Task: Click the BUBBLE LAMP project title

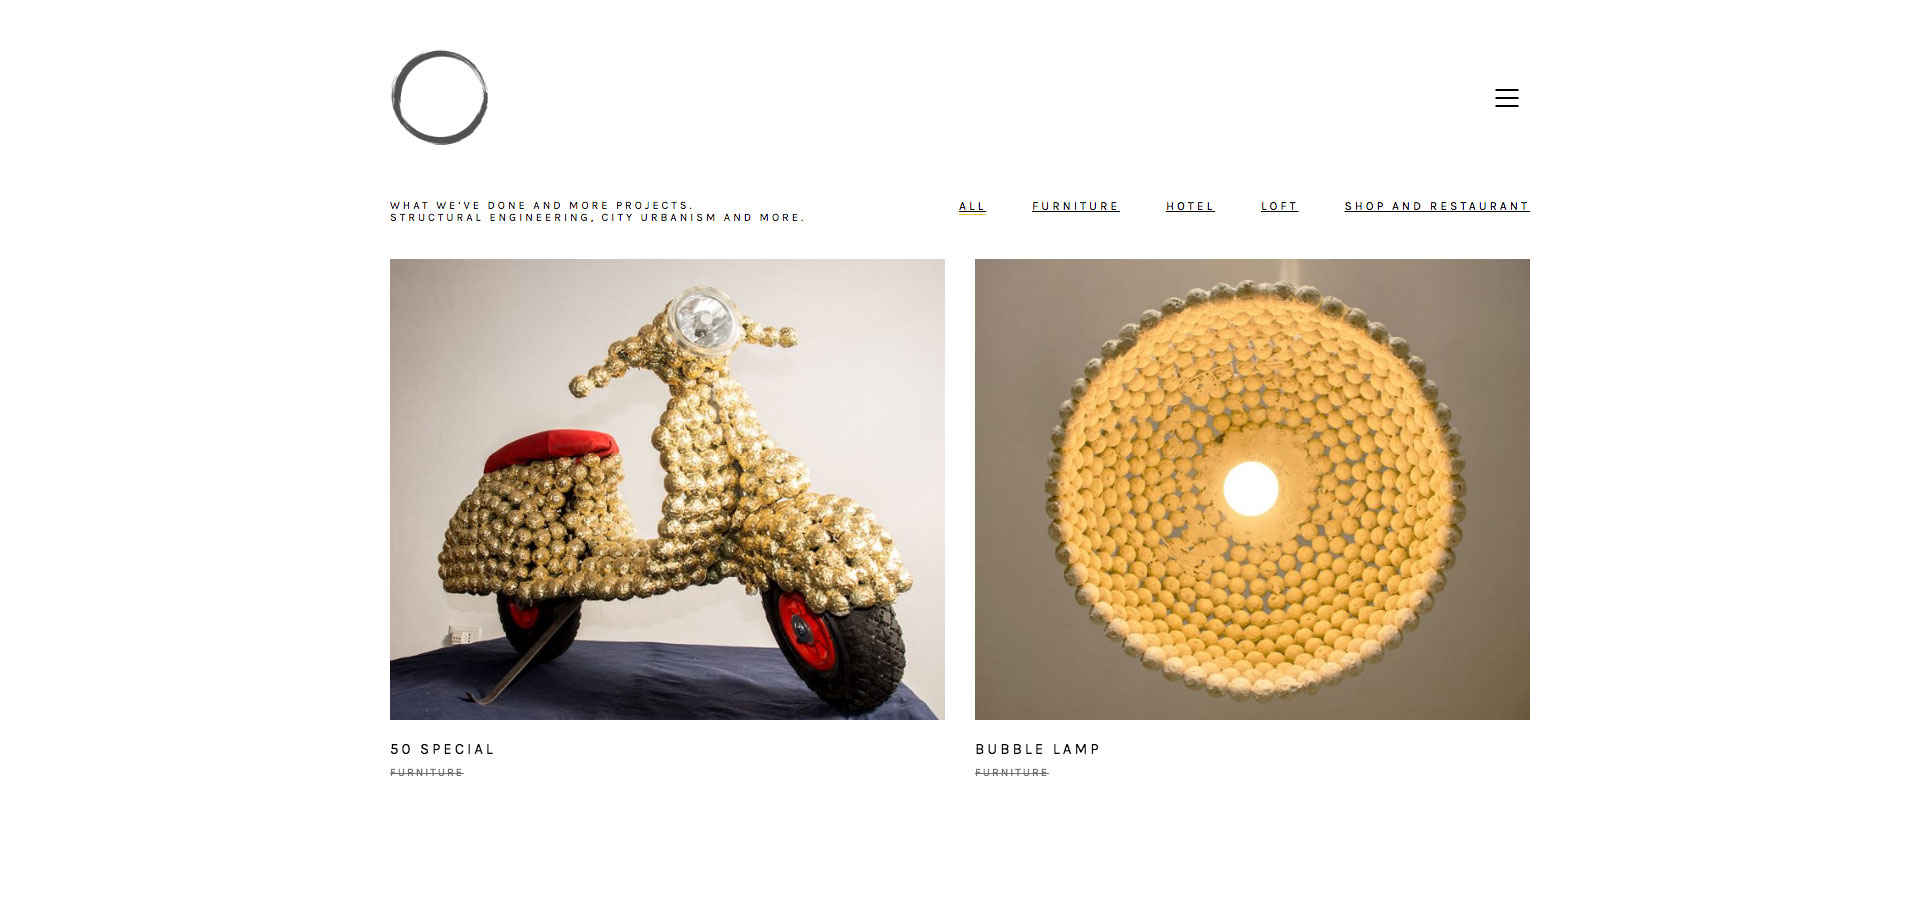Action: point(1037,749)
